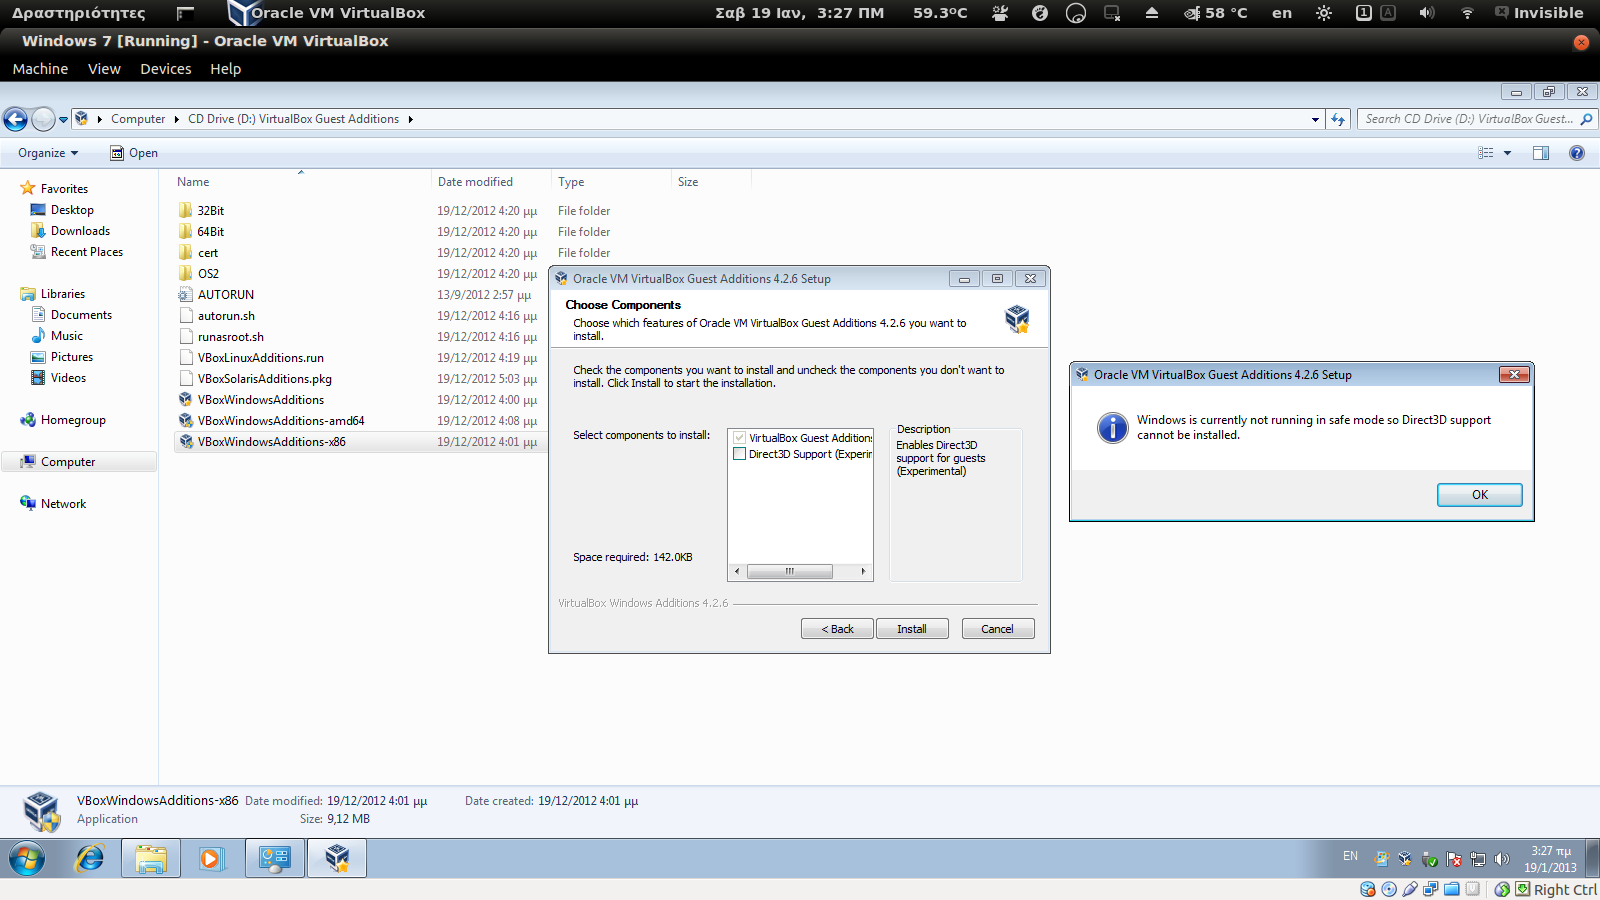Viewport: 1600px width, 900px height.
Task: Select Downloads in navigation pane
Action: [x=80, y=231]
